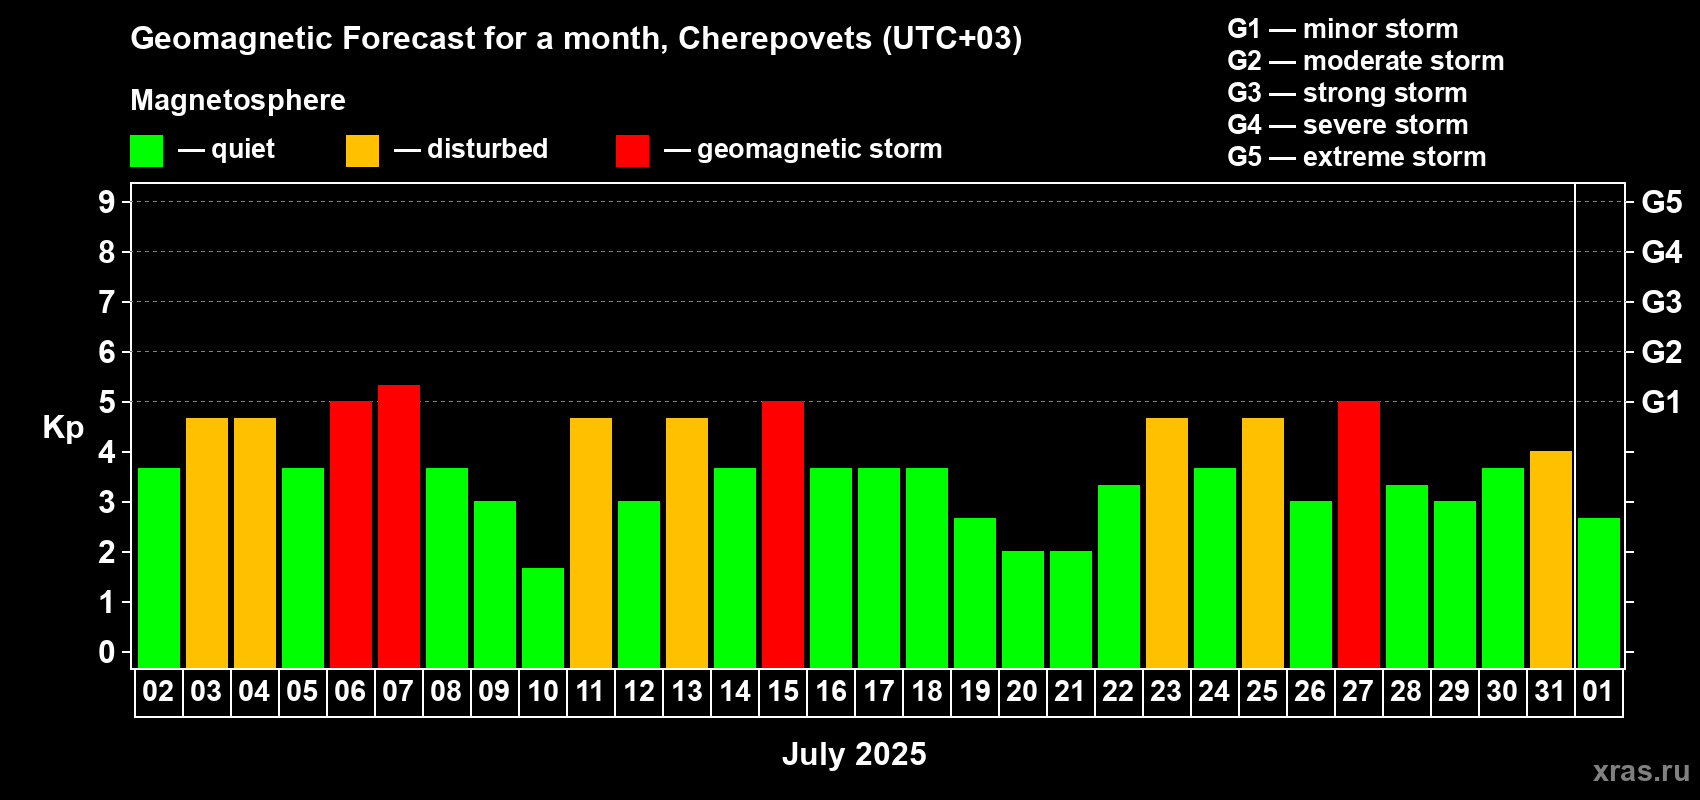Click the orange bar for day 13
1700x800 pixels.
coord(687,543)
